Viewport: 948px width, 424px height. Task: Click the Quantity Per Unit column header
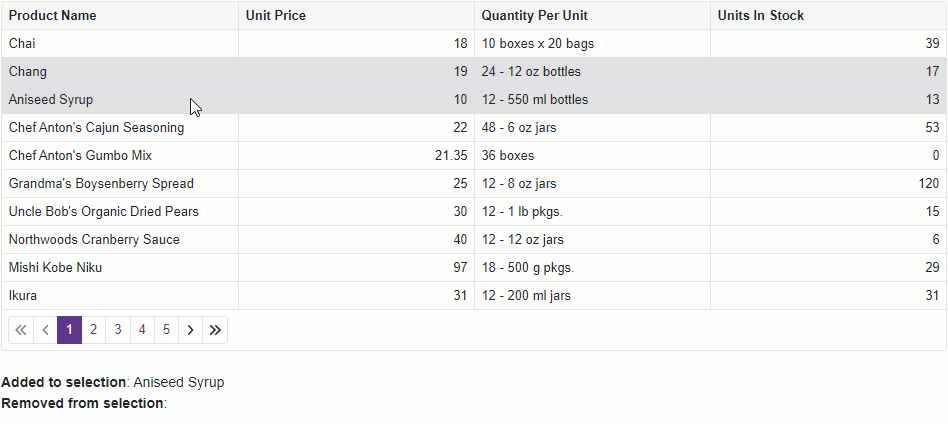[x=592, y=16]
